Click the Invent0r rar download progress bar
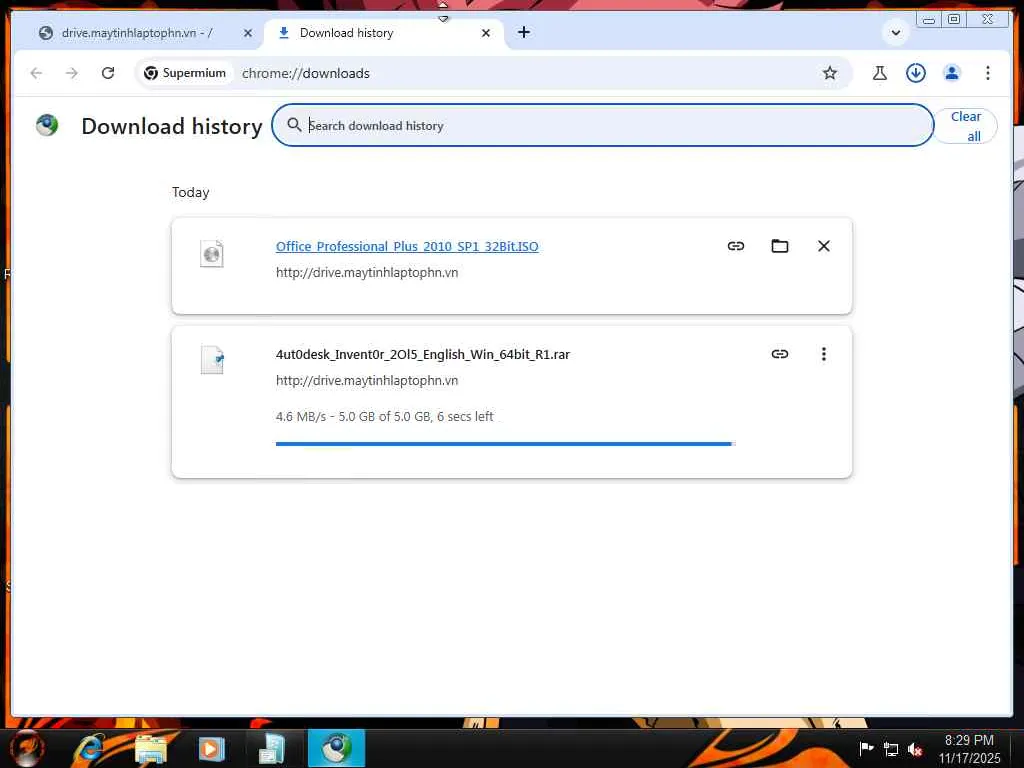The width and height of the screenshot is (1024, 768). pos(505,444)
